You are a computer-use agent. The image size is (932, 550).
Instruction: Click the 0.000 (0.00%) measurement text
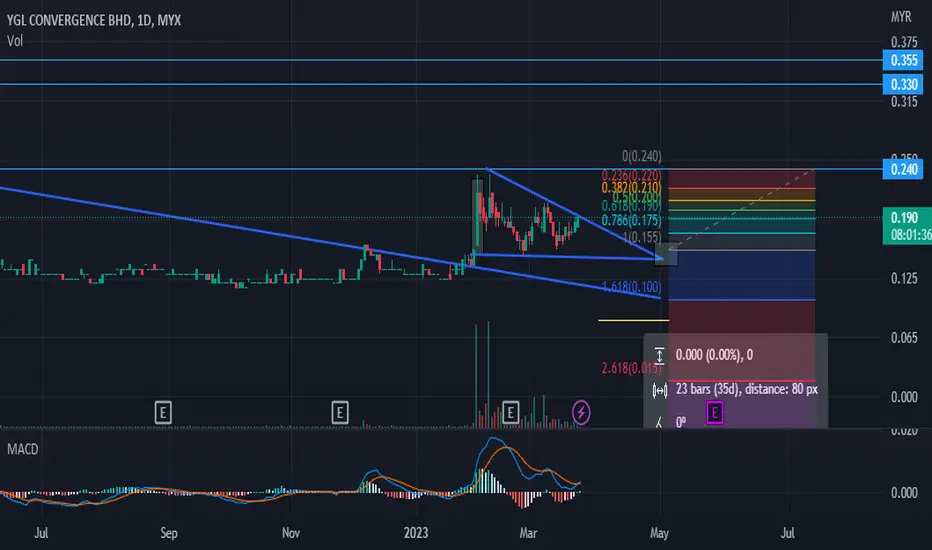pos(714,355)
